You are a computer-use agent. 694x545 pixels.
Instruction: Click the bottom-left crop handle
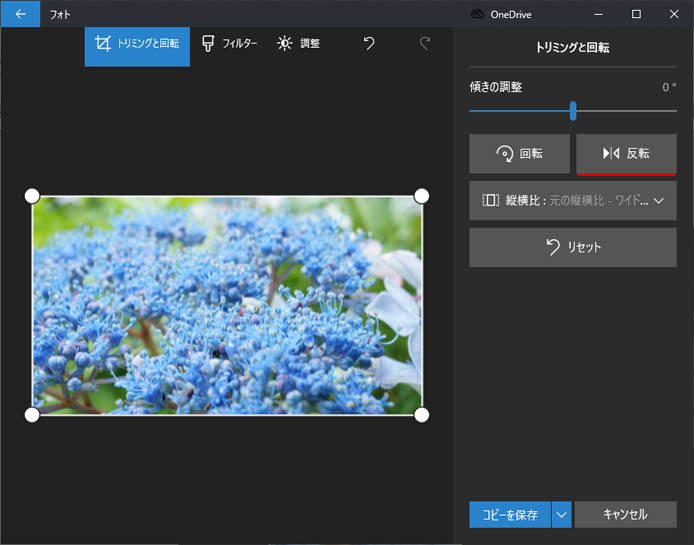click(32, 415)
